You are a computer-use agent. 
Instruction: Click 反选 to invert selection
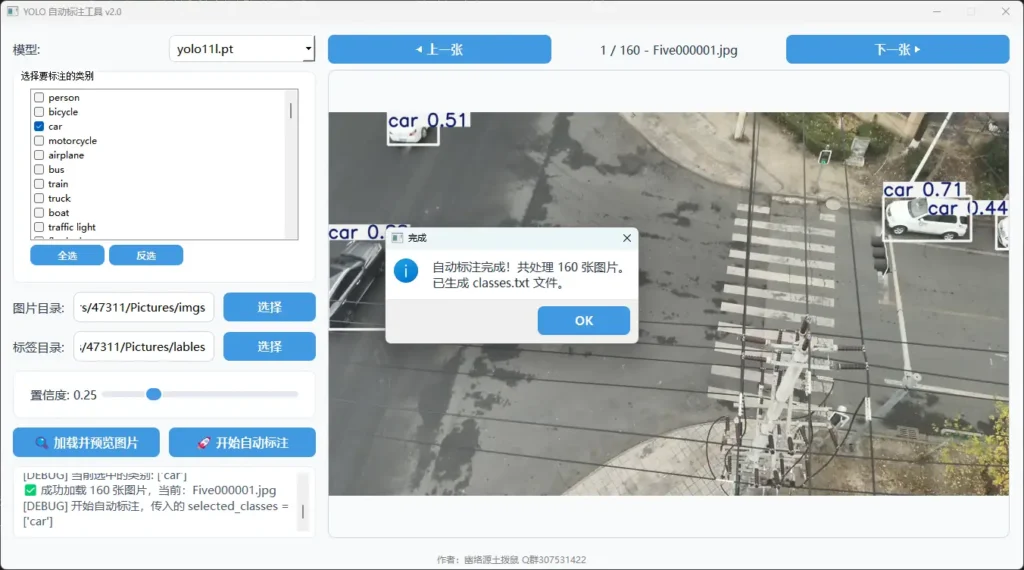[x=146, y=255]
